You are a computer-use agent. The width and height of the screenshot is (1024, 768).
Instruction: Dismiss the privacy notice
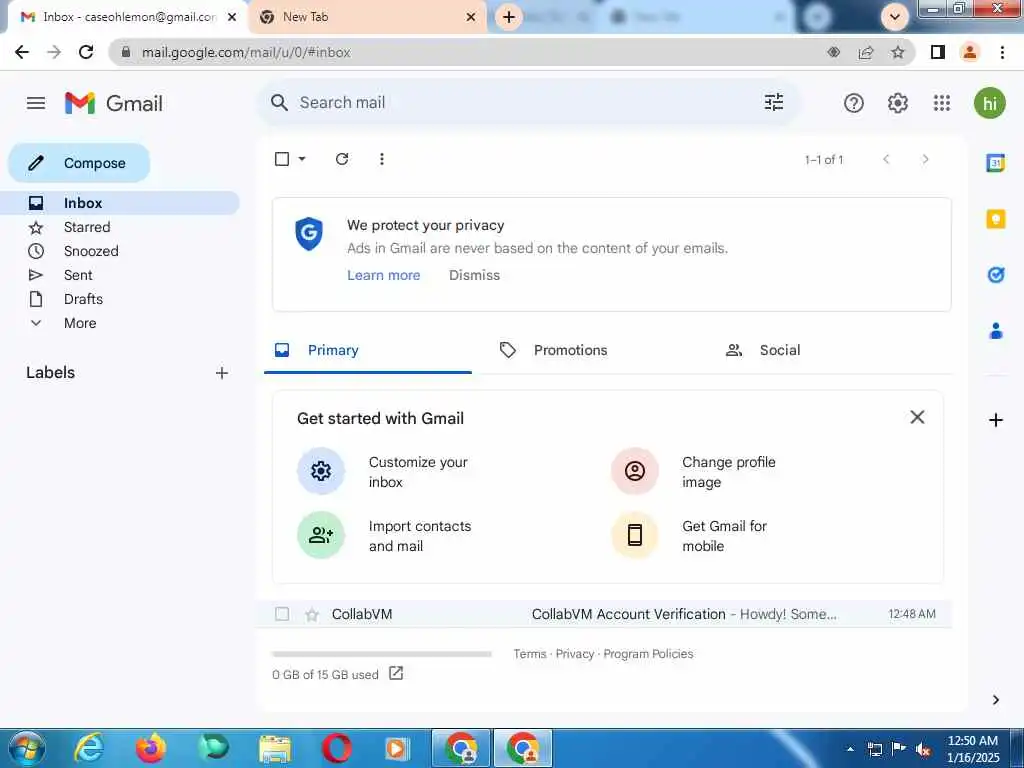[474, 276]
